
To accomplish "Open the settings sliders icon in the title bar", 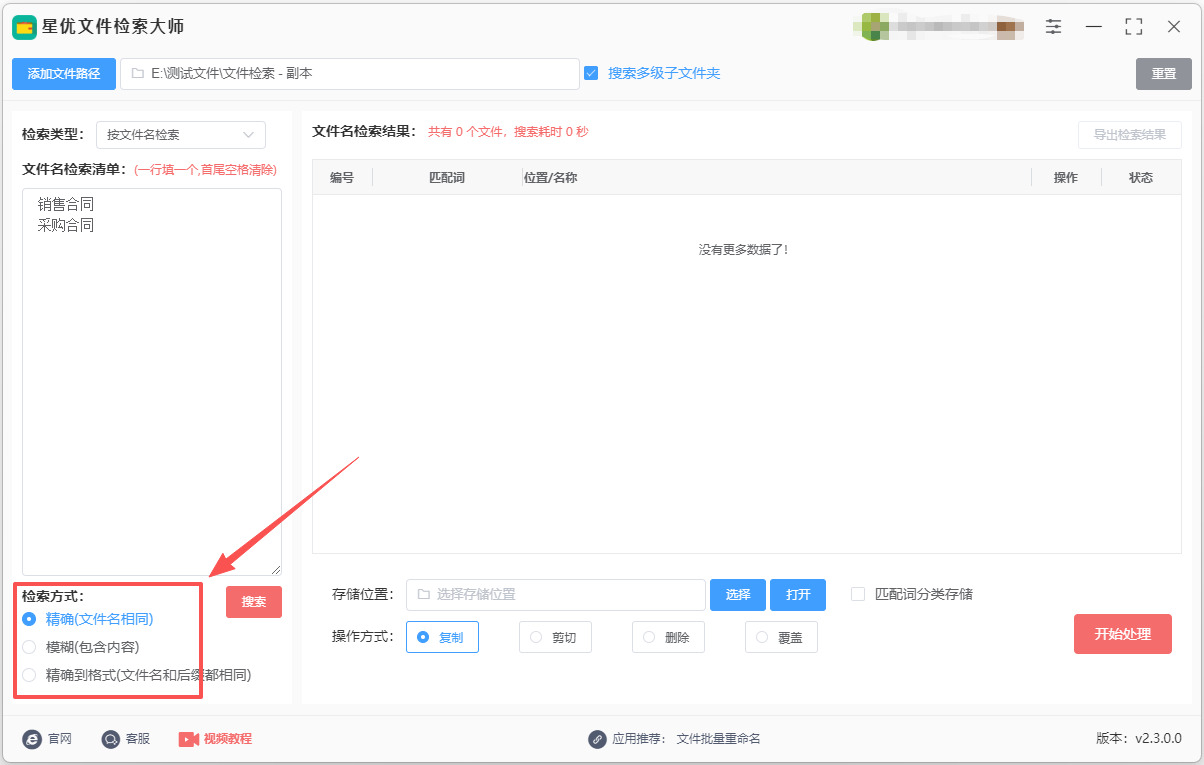I will [1054, 27].
